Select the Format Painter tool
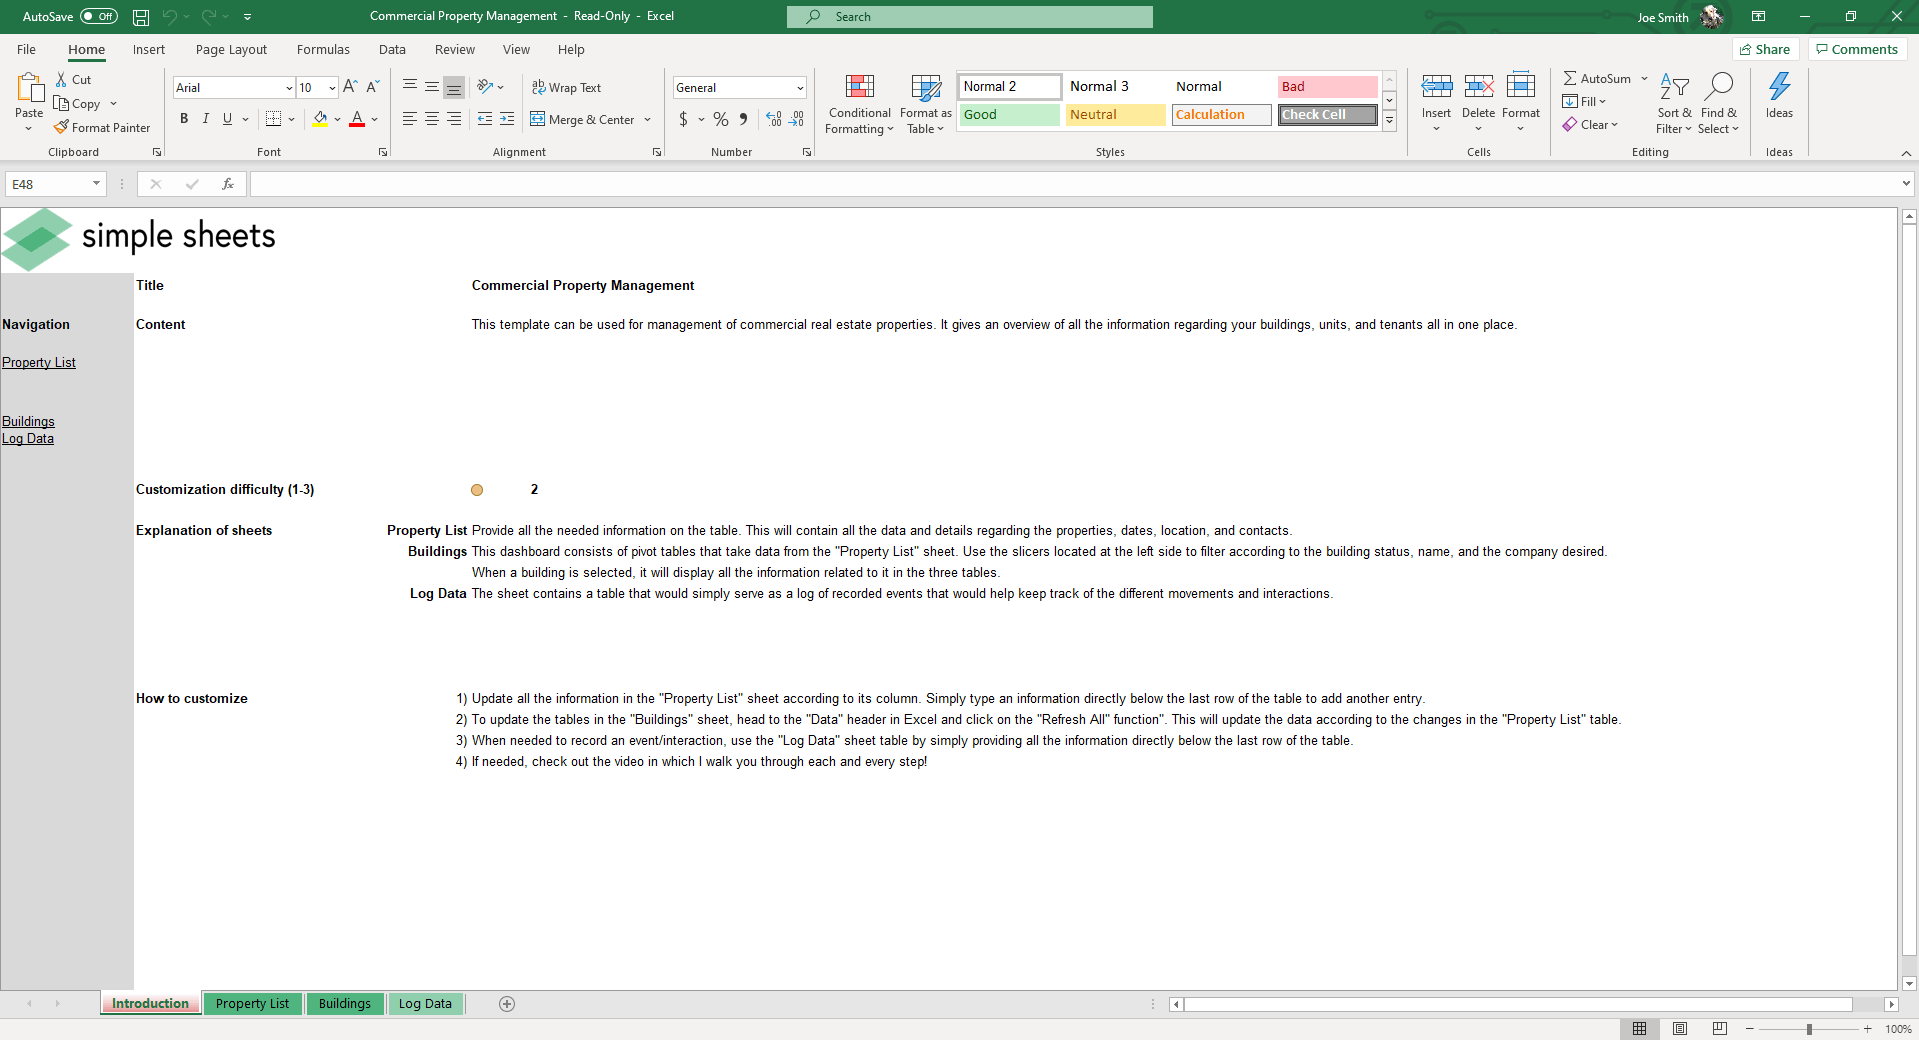The width and height of the screenshot is (1919, 1040). [x=103, y=127]
